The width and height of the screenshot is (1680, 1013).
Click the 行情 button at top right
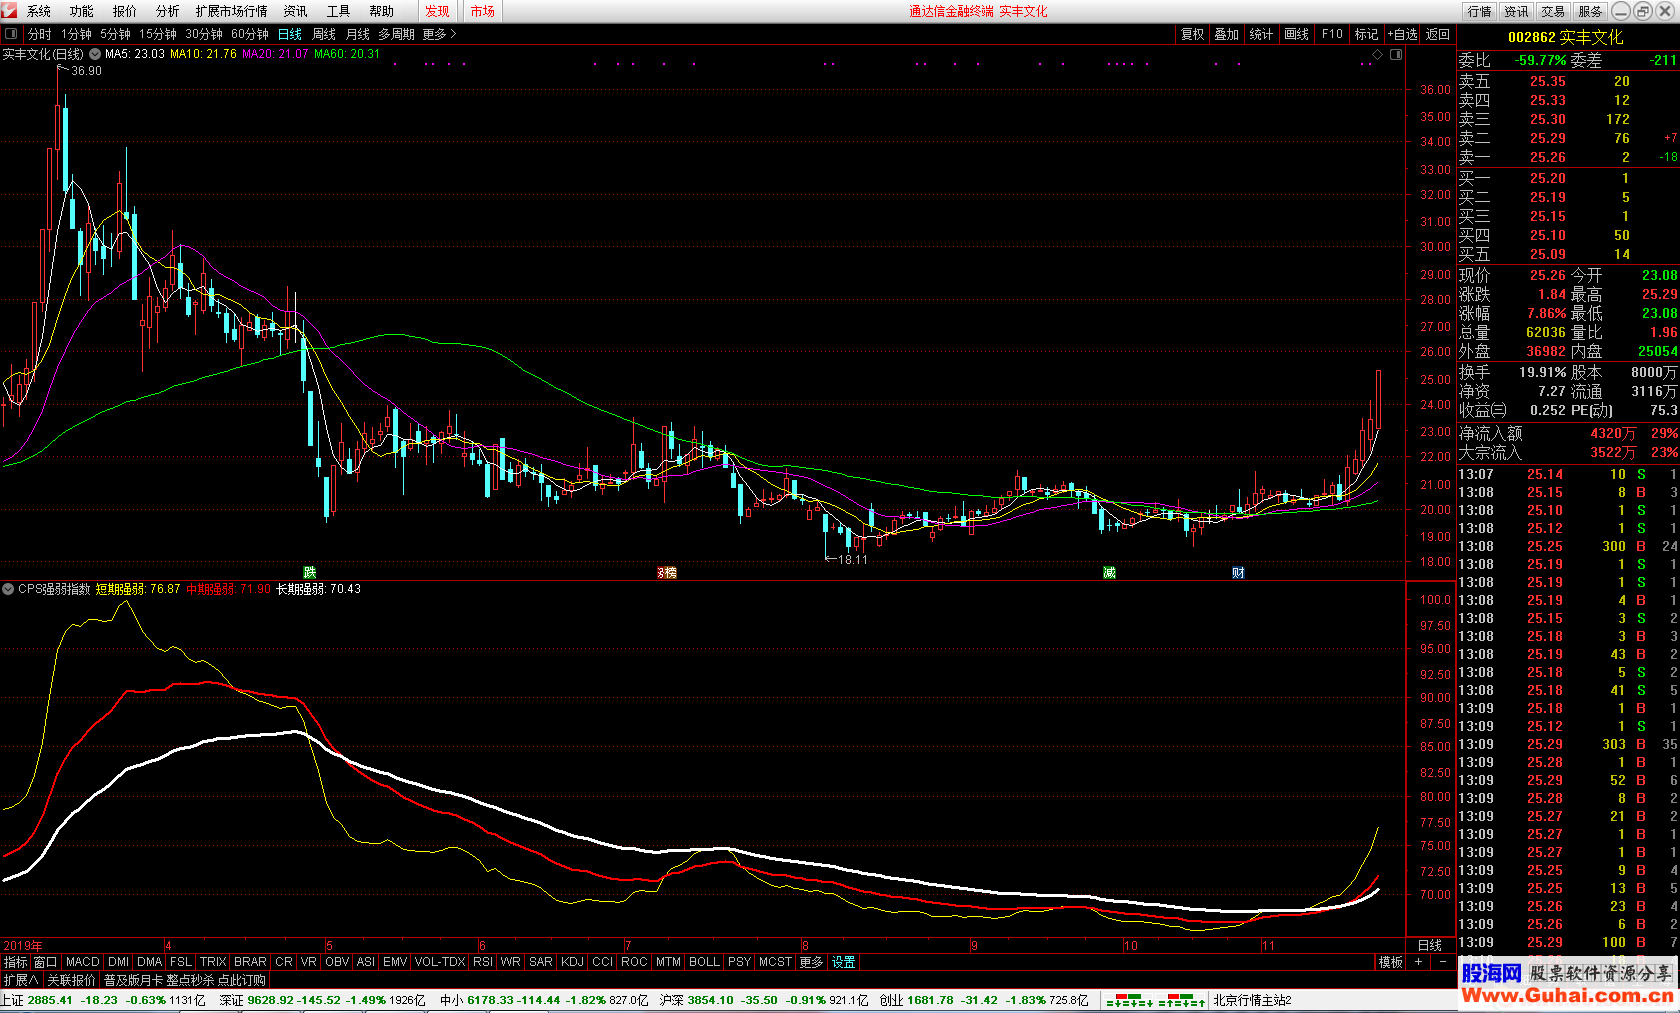pos(1480,11)
